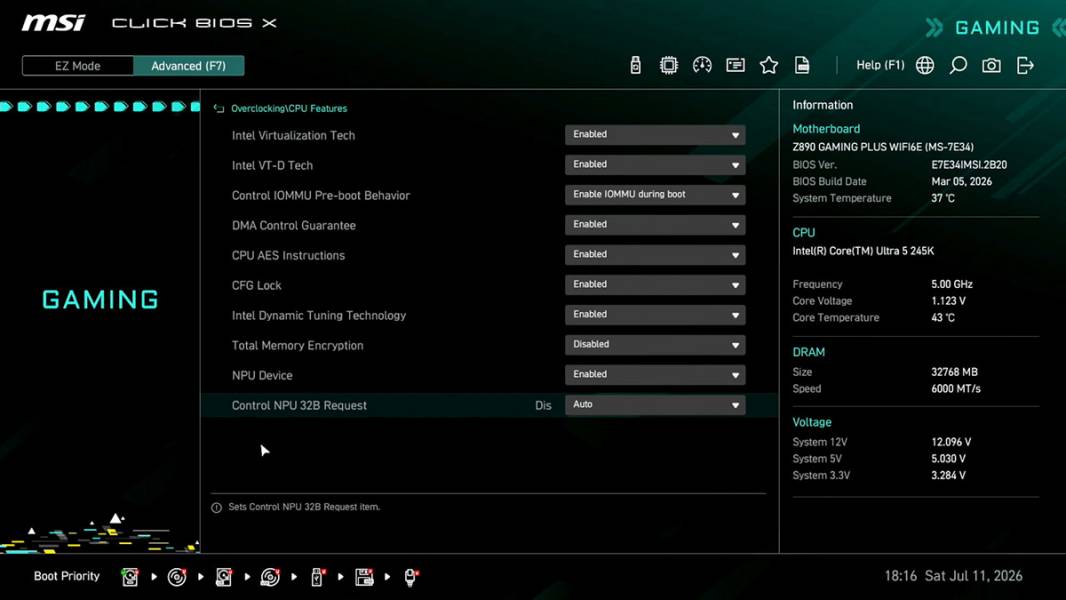The height and width of the screenshot is (600, 1066).
Task: Select the floppy disk boot device icon
Action: coord(364,577)
